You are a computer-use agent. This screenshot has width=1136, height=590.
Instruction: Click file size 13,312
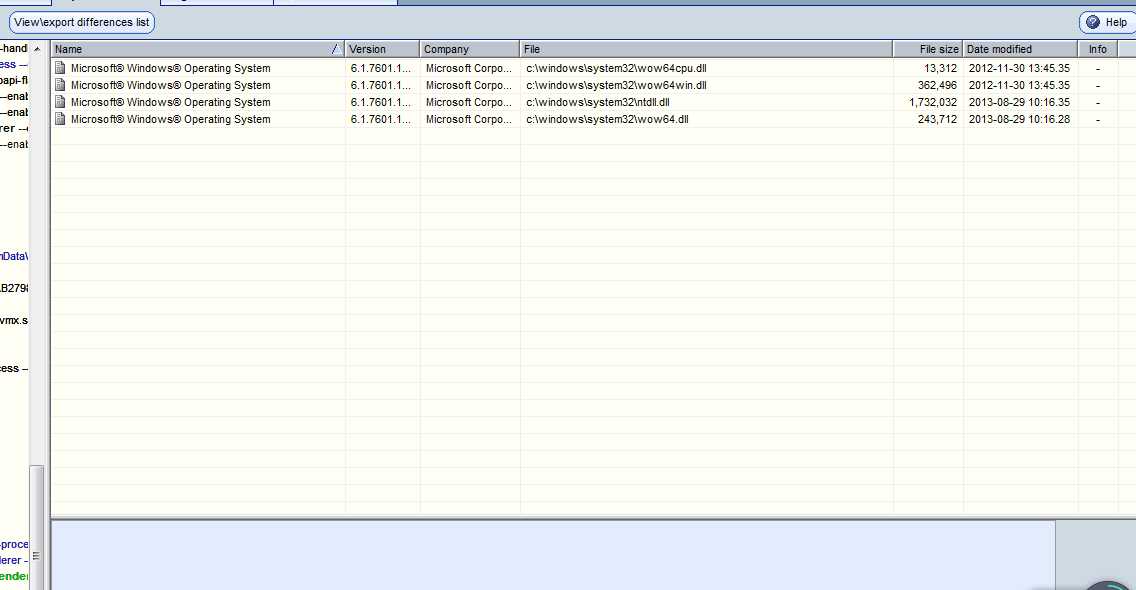940,68
